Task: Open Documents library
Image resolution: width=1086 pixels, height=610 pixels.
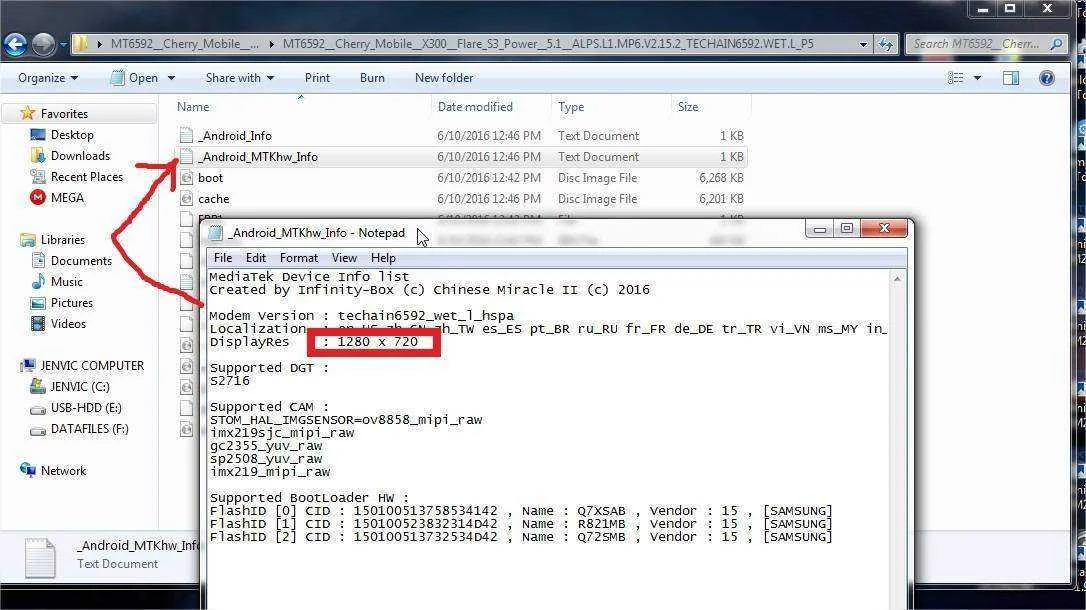Action: [x=81, y=260]
